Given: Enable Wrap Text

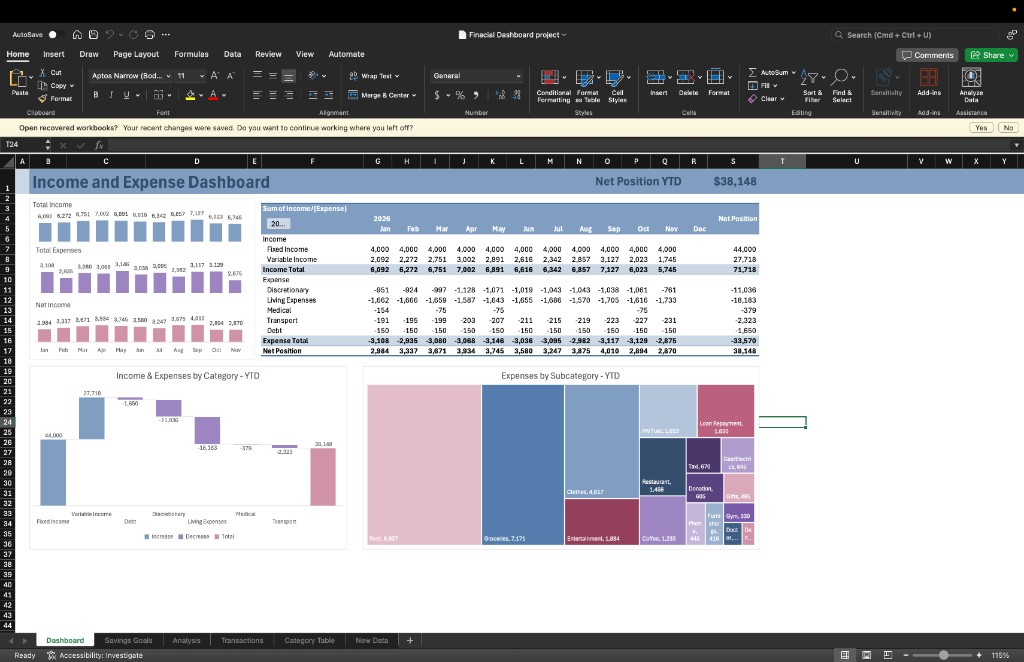Looking at the screenshot, I should tap(376, 76).
